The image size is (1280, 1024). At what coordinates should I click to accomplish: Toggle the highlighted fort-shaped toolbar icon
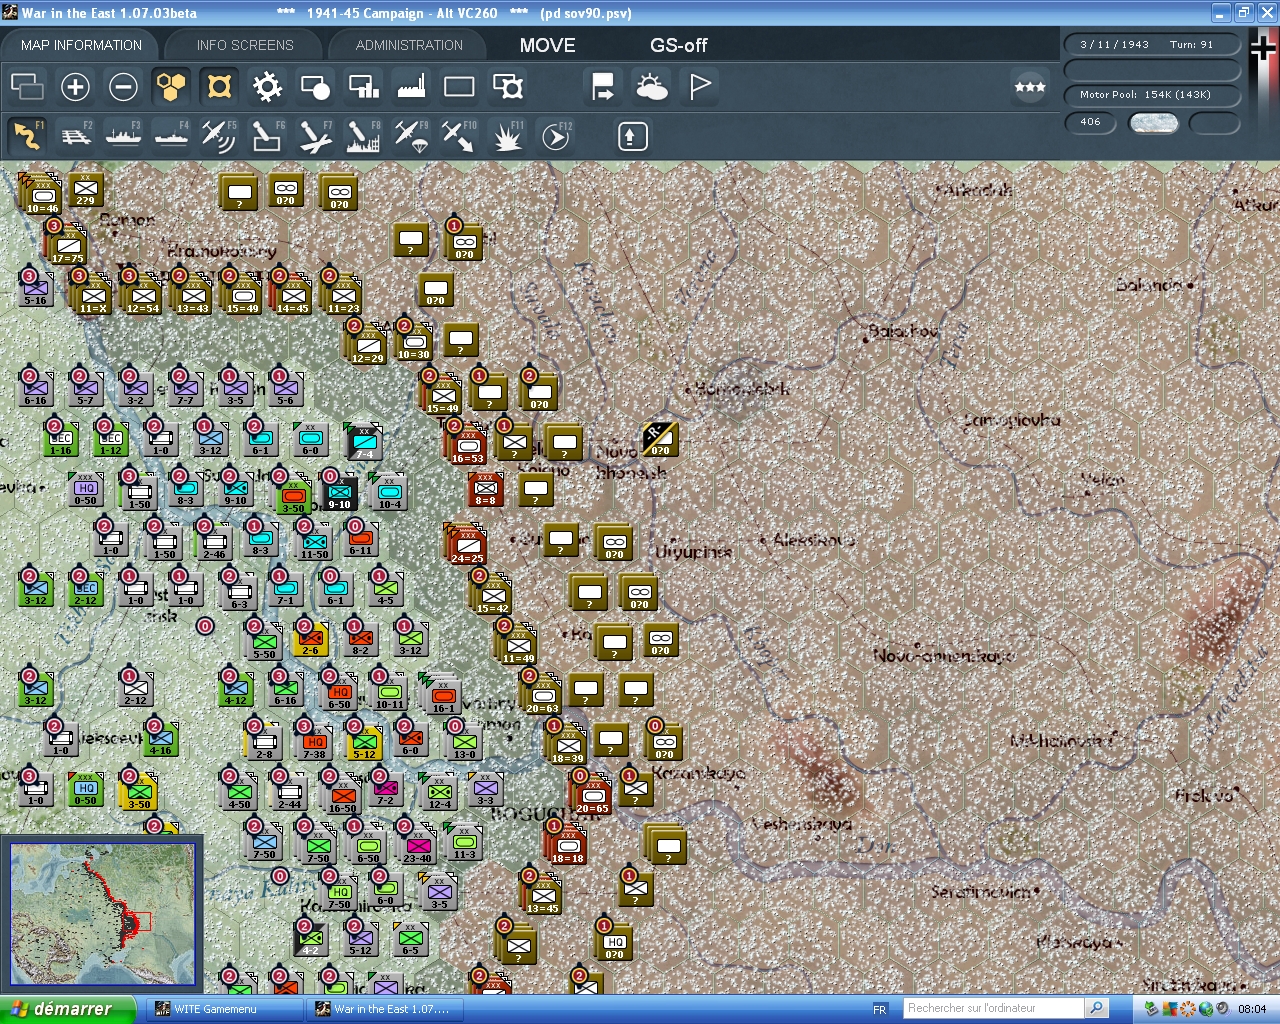(219, 87)
